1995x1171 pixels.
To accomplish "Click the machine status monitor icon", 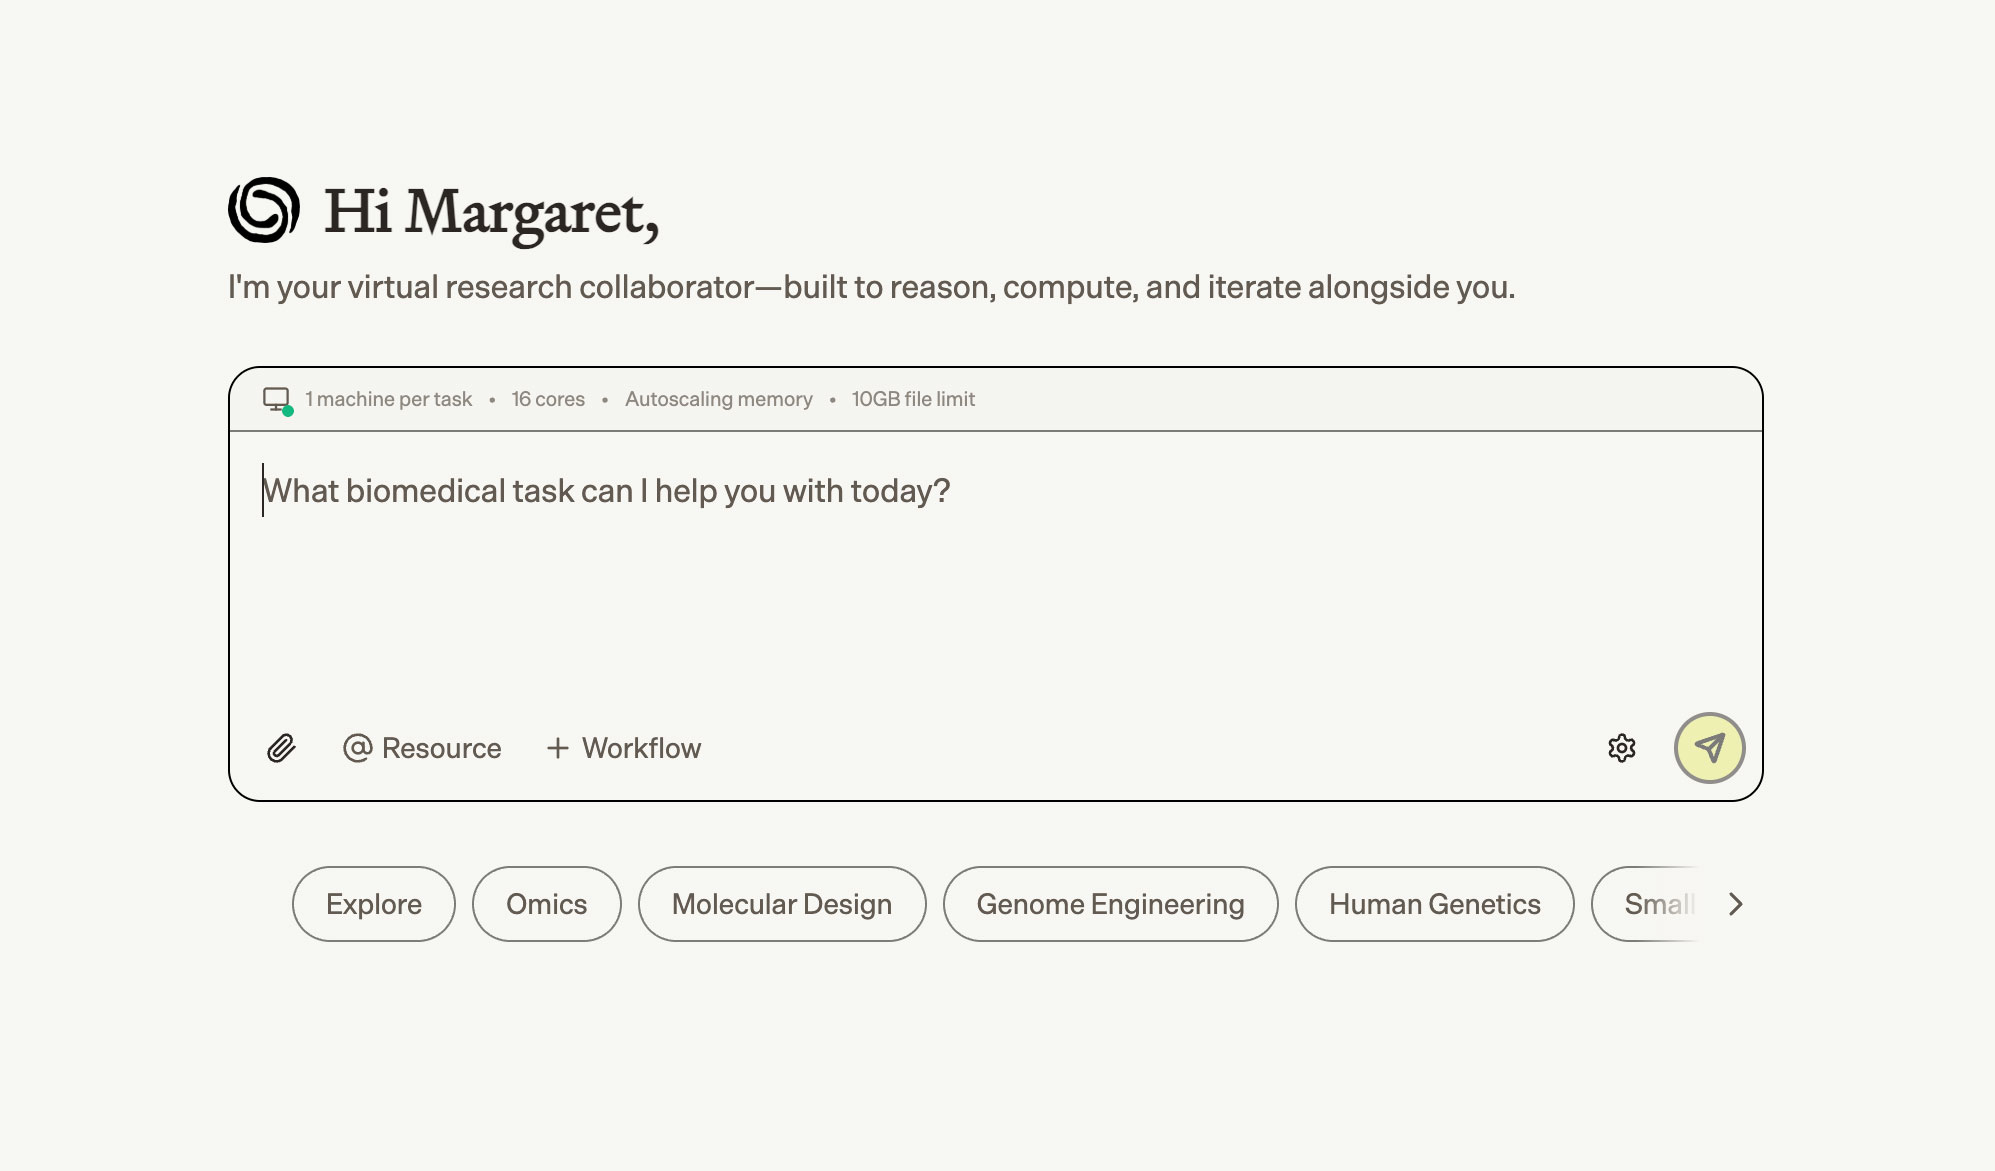I will point(277,400).
